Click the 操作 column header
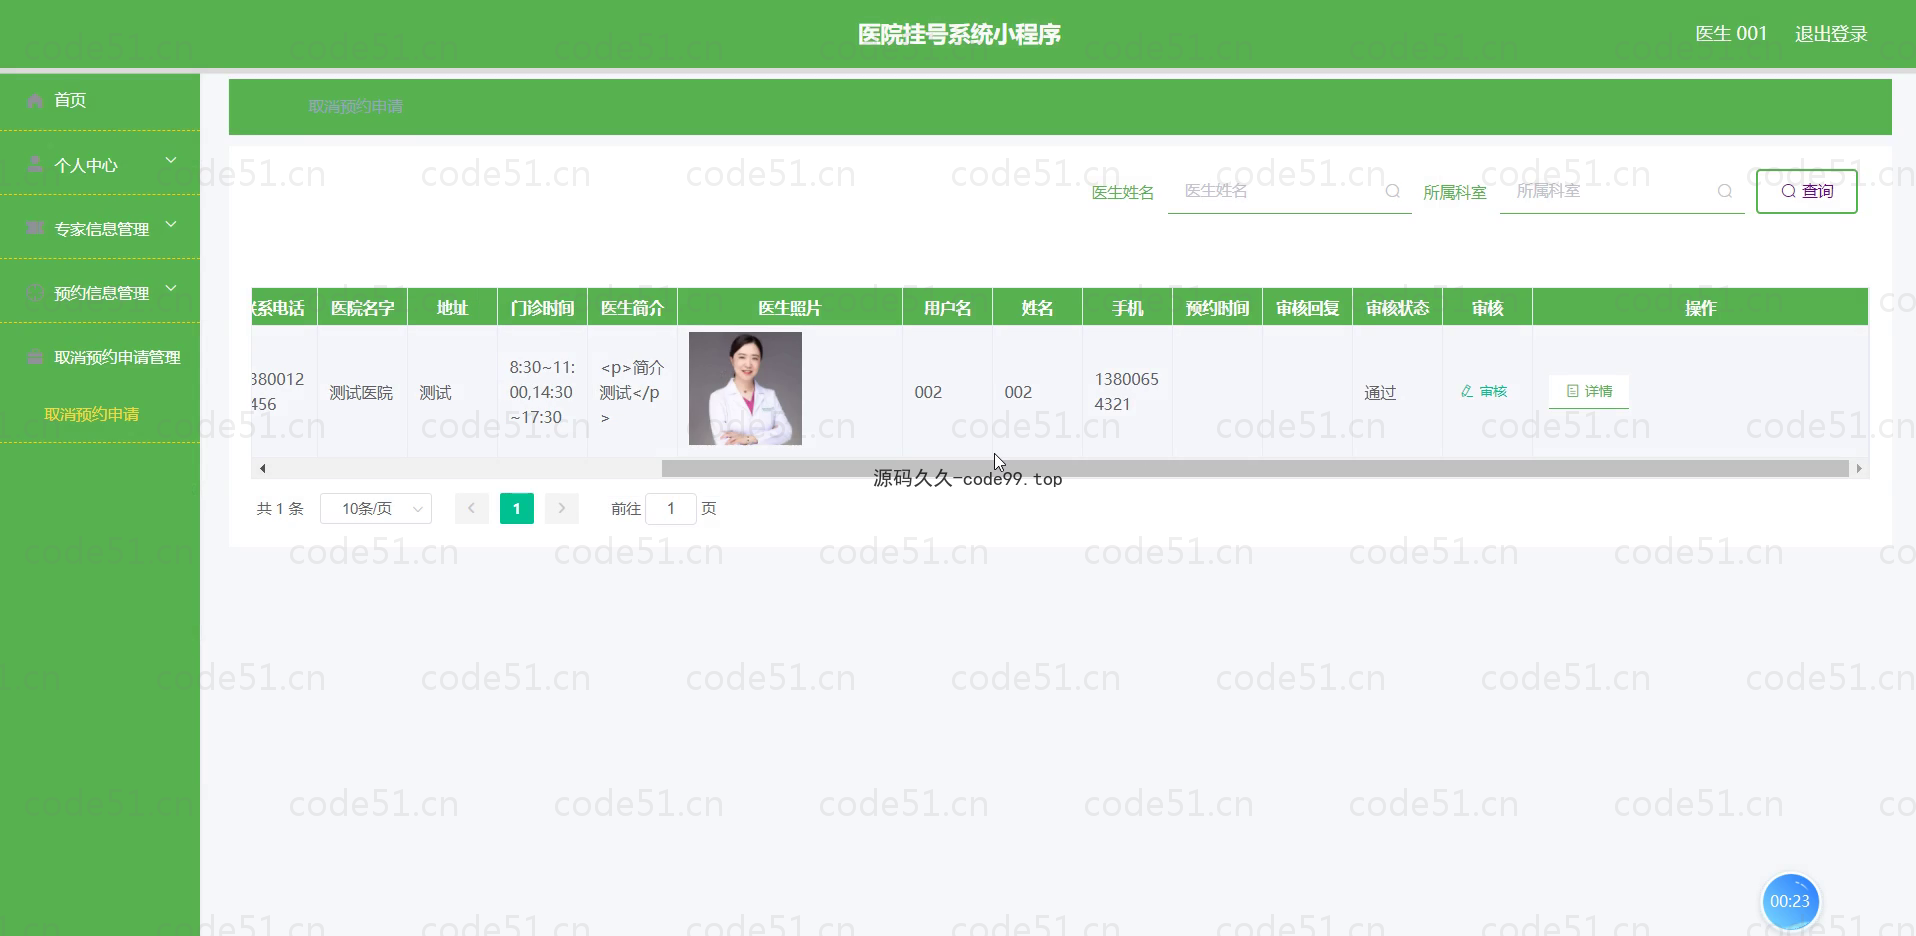 click(1700, 308)
